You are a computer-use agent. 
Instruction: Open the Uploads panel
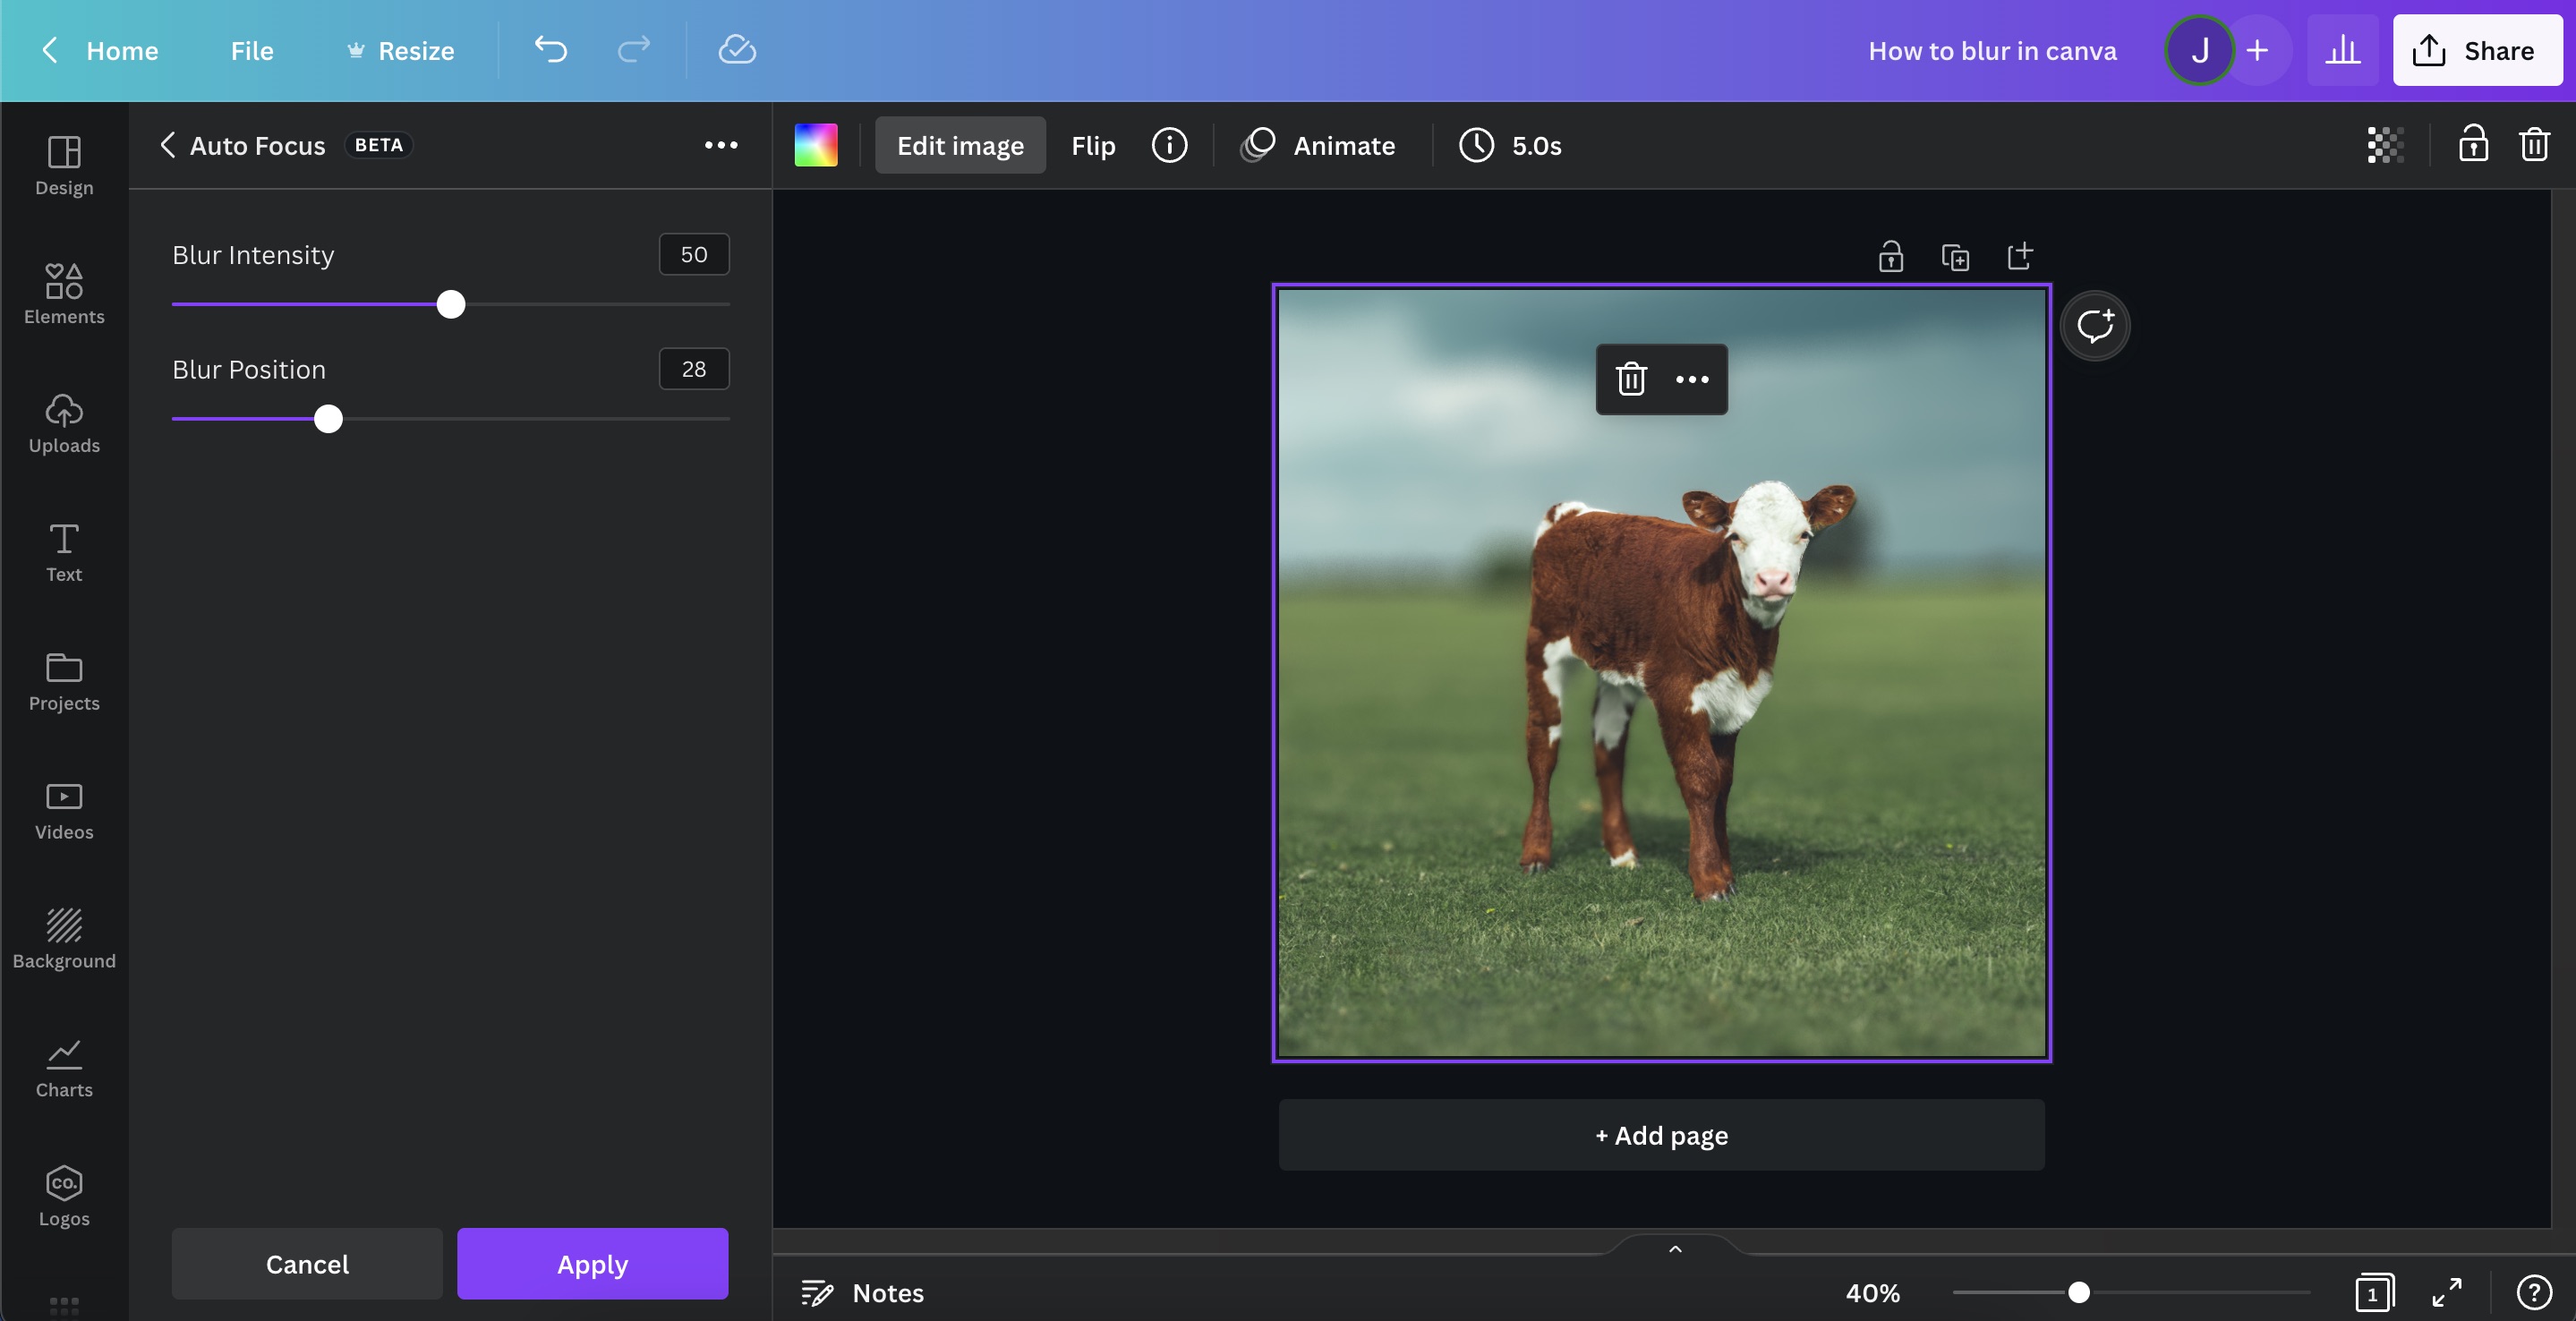click(x=64, y=425)
